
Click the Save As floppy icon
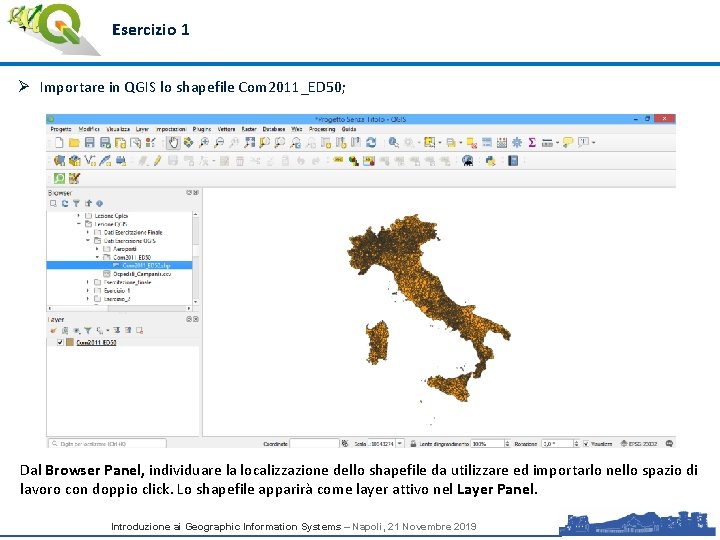coord(105,143)
